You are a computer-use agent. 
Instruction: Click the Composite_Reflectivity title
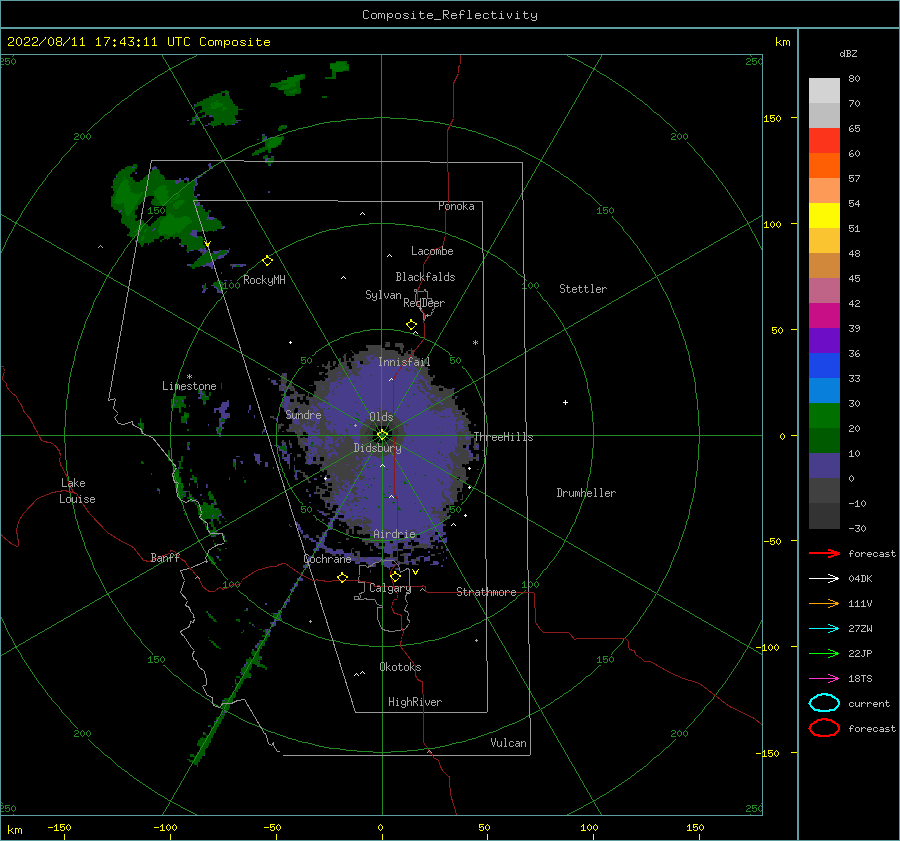pyautogui.click(x=450, y=15)
